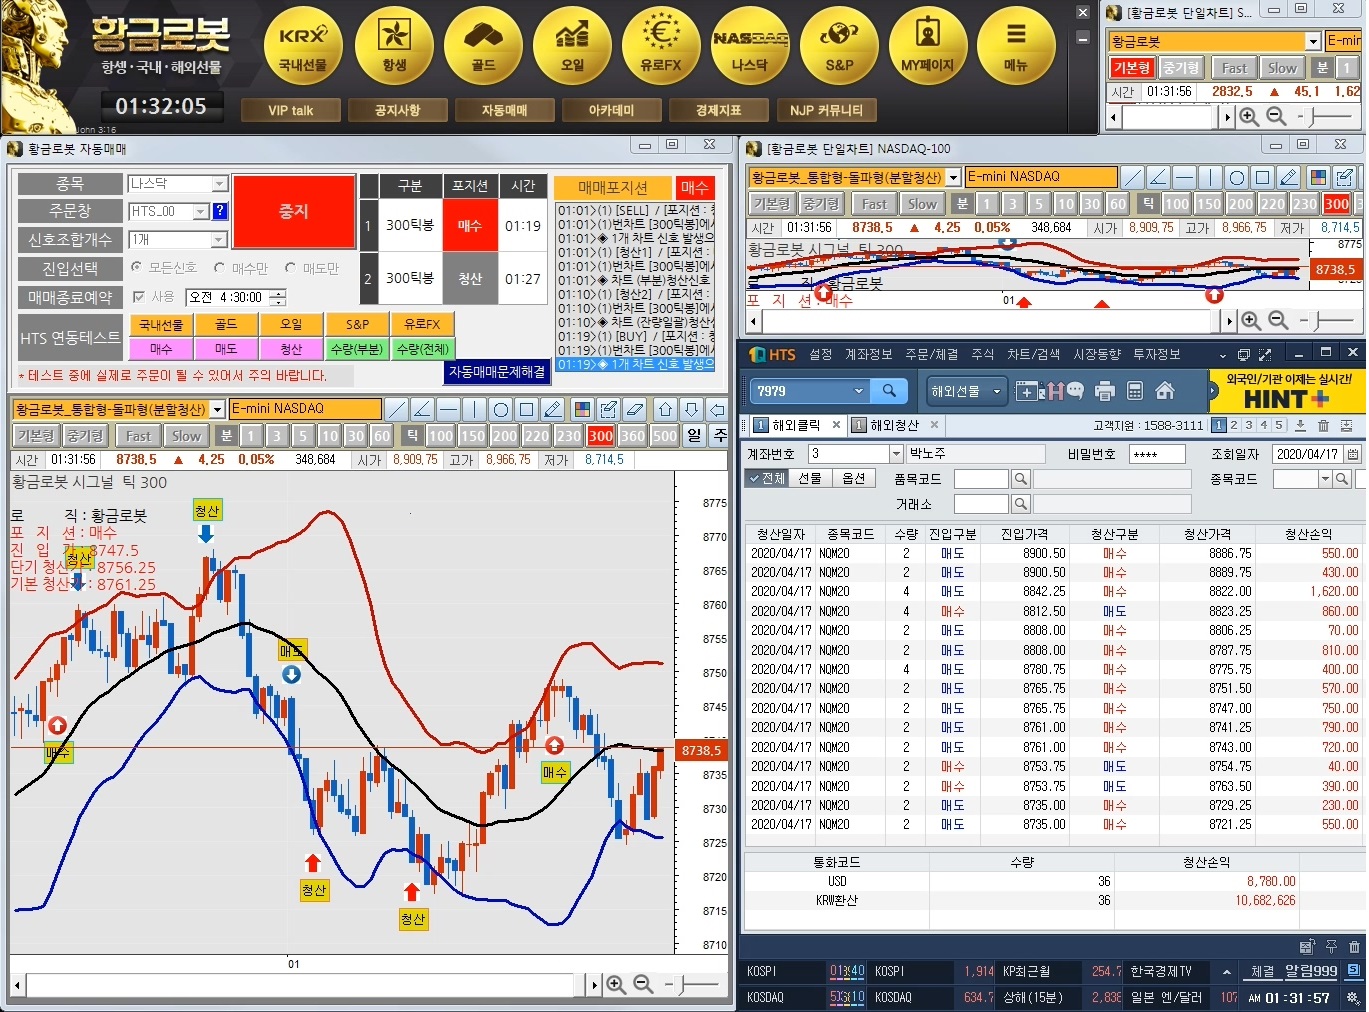Open the calculator icon in HTS toolbar
1369x1012 pixels.
tap(1135, 391)
